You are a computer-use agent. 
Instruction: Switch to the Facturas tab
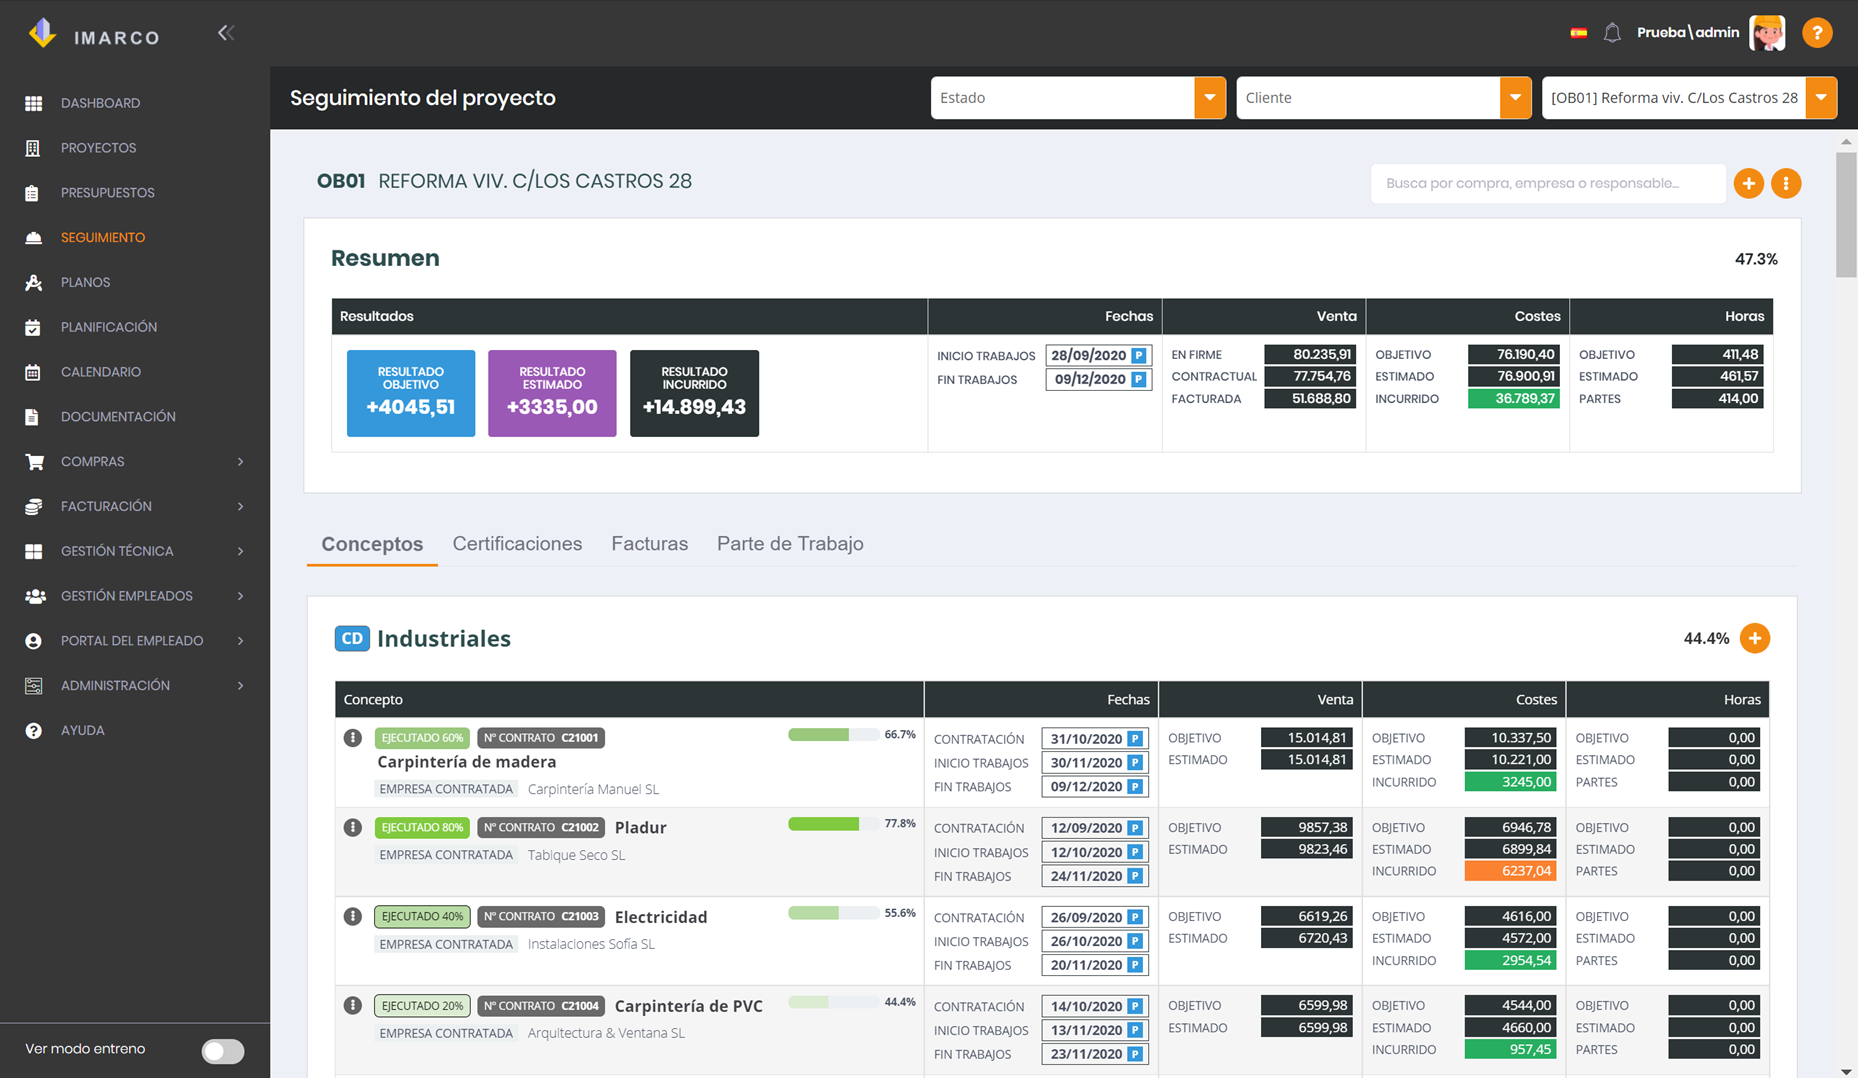(x=649, y=544)
